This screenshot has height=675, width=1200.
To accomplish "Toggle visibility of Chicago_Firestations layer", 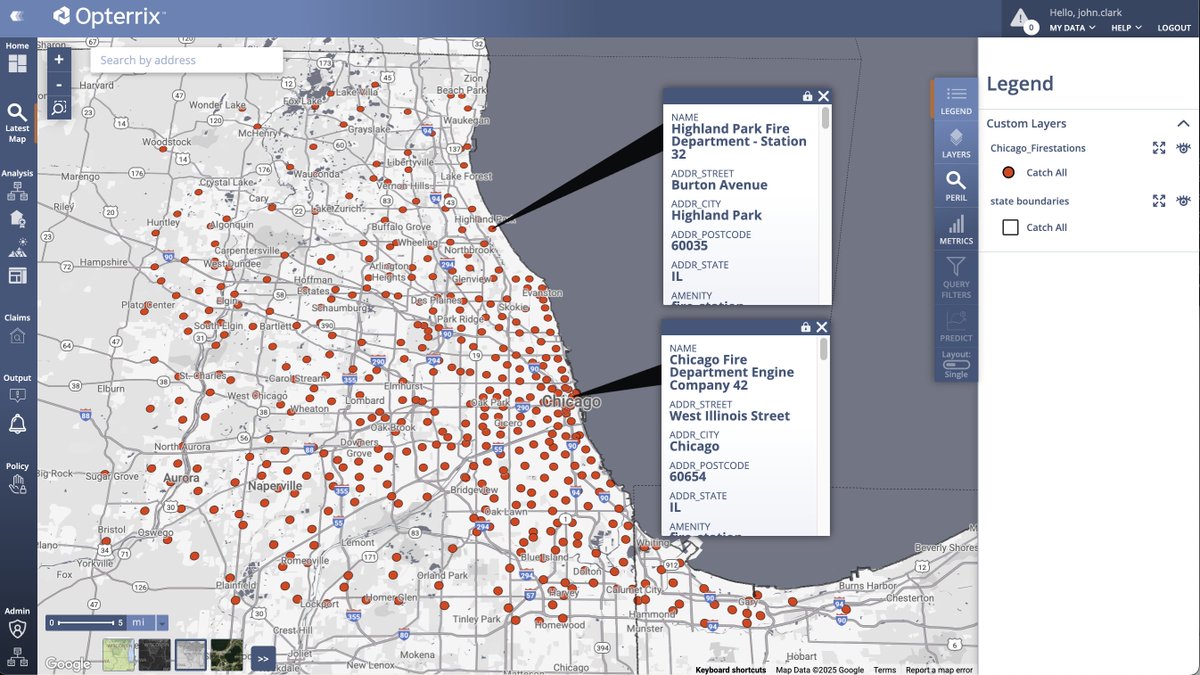I will click(x=1183, y=148).
